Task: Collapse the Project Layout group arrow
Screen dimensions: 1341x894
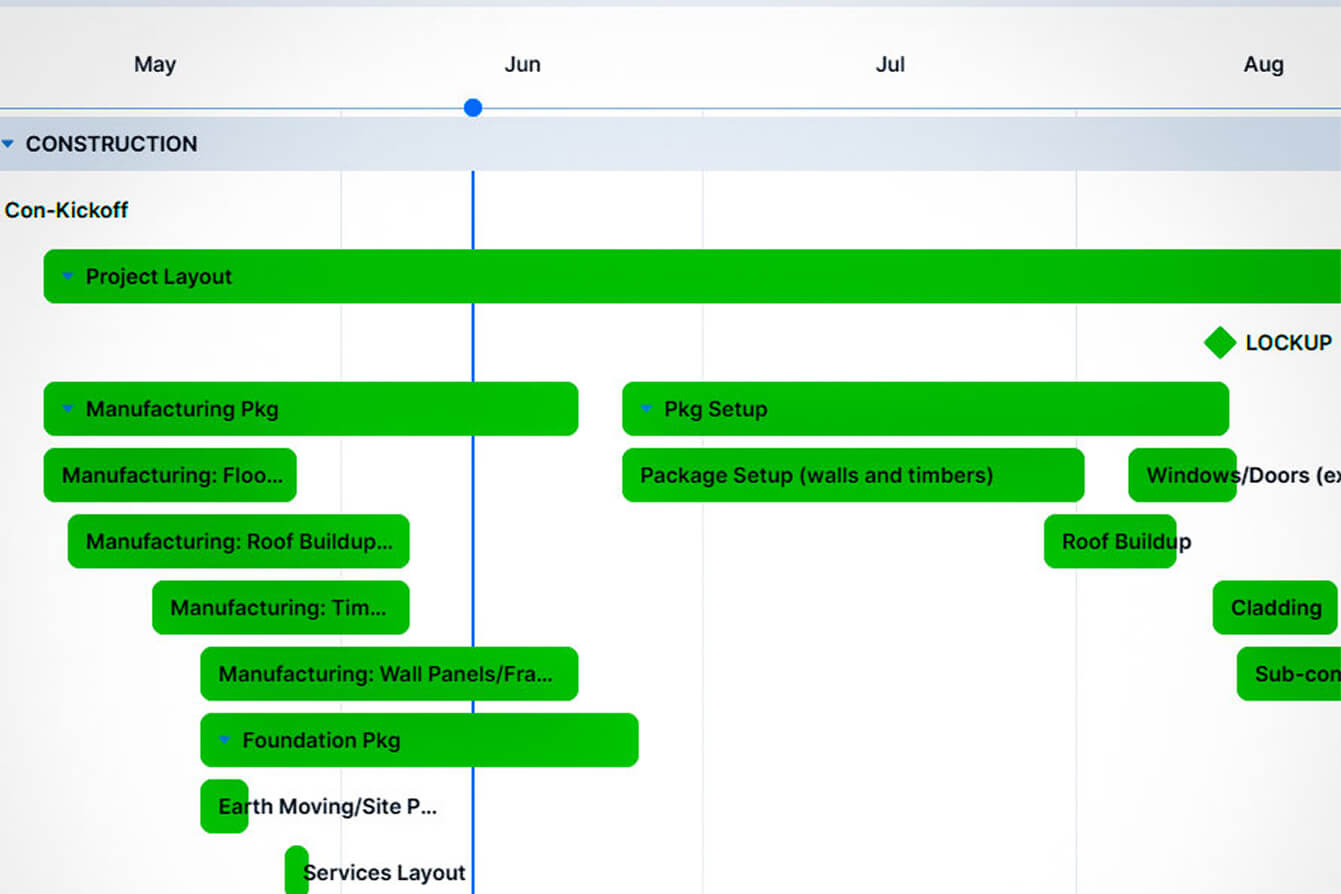Action: 68,276
